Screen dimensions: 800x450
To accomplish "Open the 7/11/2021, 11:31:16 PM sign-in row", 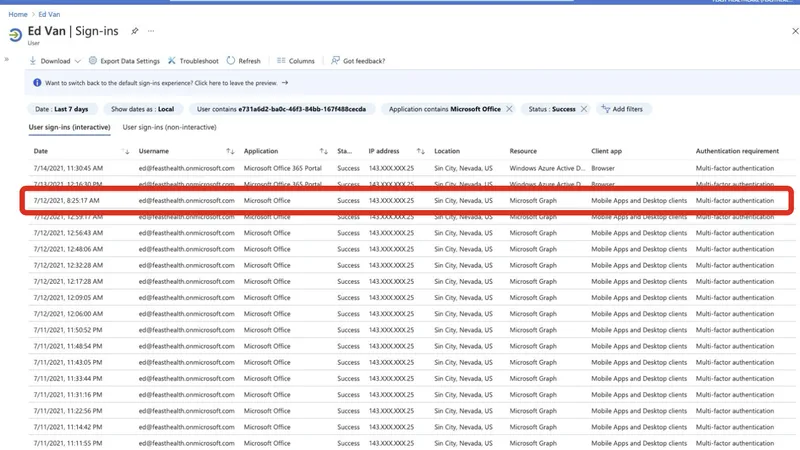I will [x=412, y=395].
